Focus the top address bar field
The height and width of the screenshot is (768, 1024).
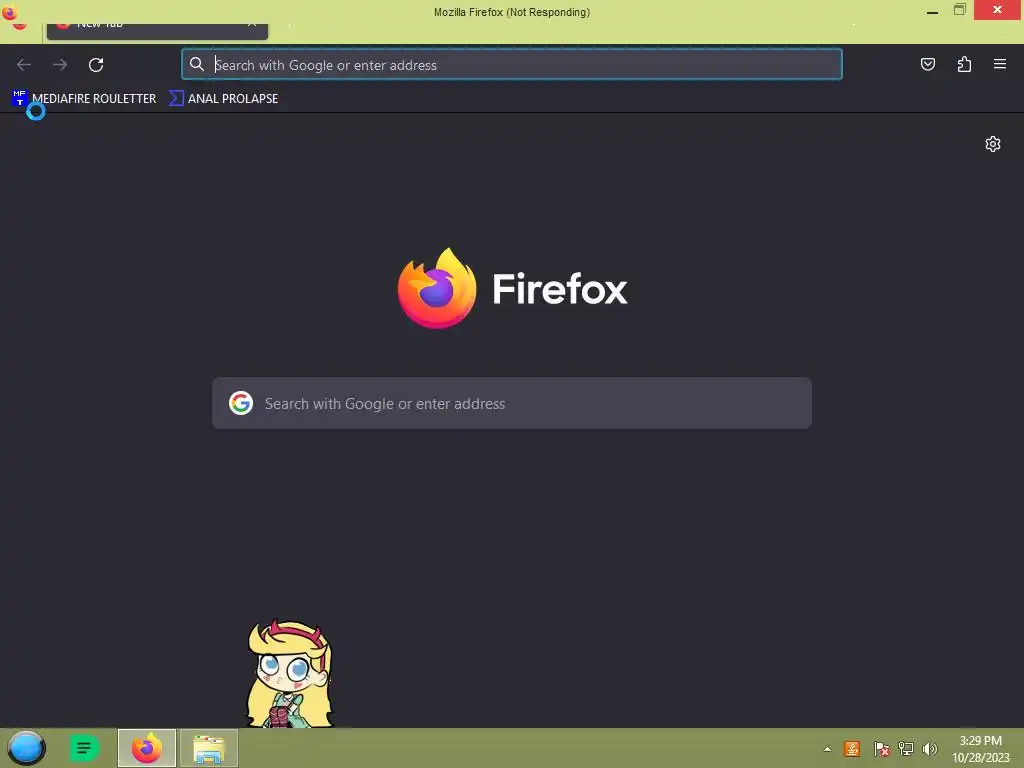pos(512,64)
